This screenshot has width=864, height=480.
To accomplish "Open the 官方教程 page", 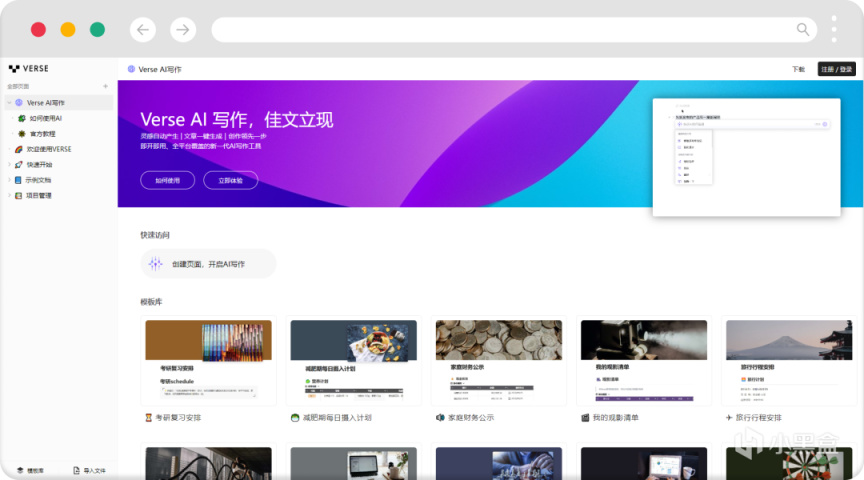I will coord(42,133).
